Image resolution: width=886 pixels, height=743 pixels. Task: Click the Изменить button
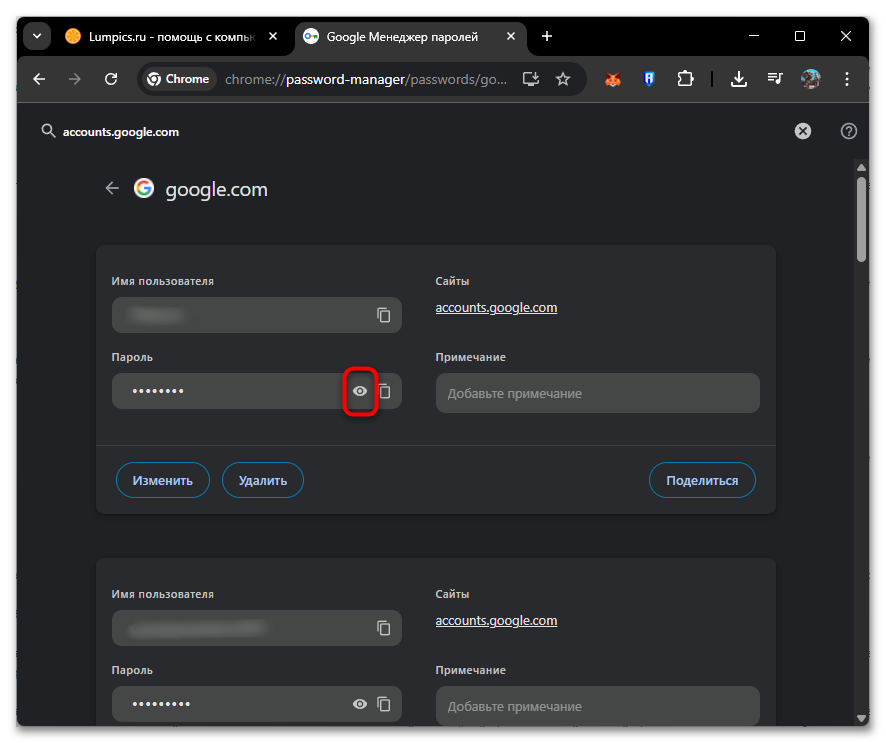point(163,480)
